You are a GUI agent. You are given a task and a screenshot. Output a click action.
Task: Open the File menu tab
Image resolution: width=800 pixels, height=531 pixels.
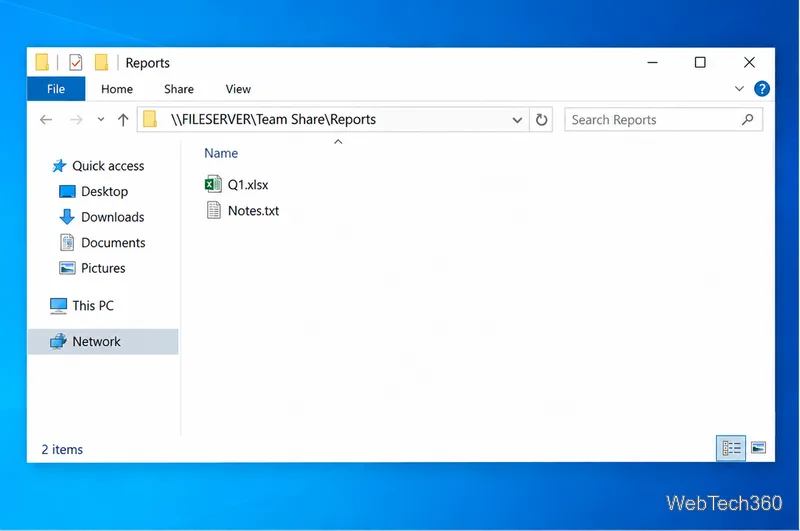[56, 89]
